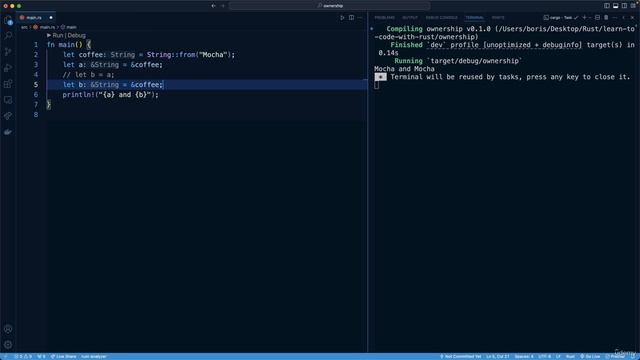Image resolution: width=640 pixels, height=360 pixels.
Task: Change Rust language mode in status bar
Action: pyautogui.click(x=570, y=356)
